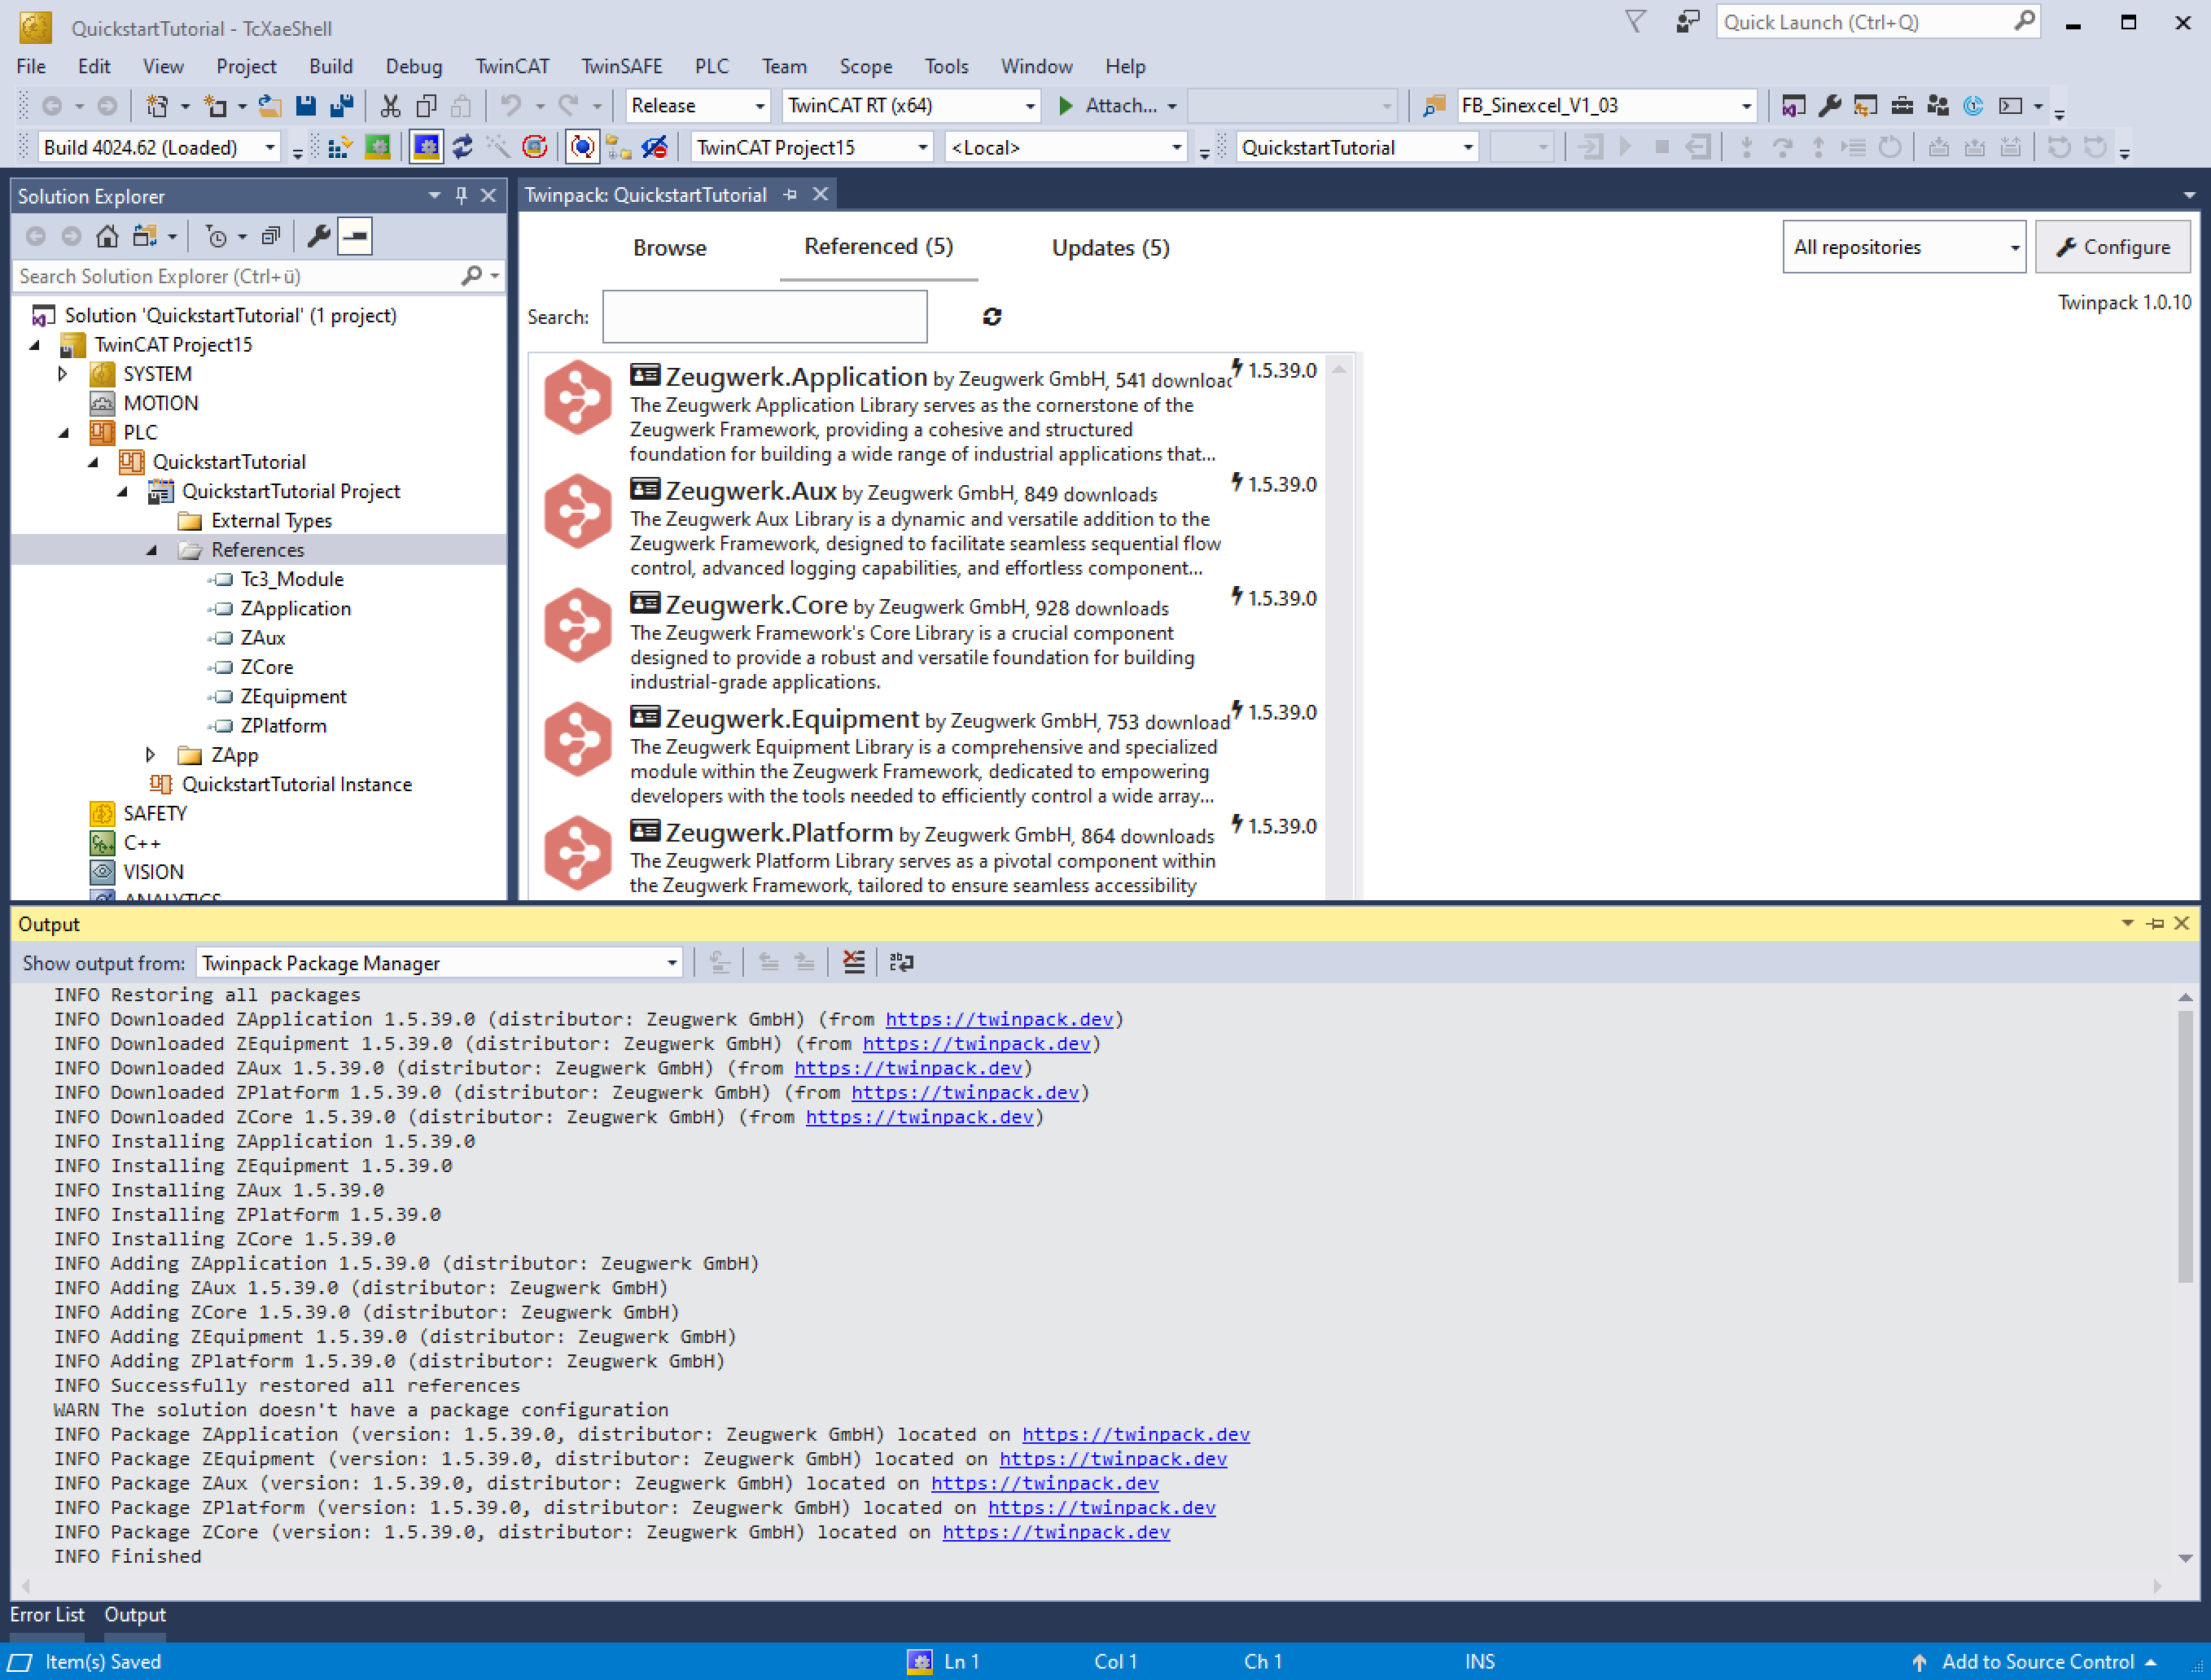Toggle Word Wrap in the Output toolbar
Image resolution: width=2211 pixels, height=1680 pixels.
click(901, 962)
